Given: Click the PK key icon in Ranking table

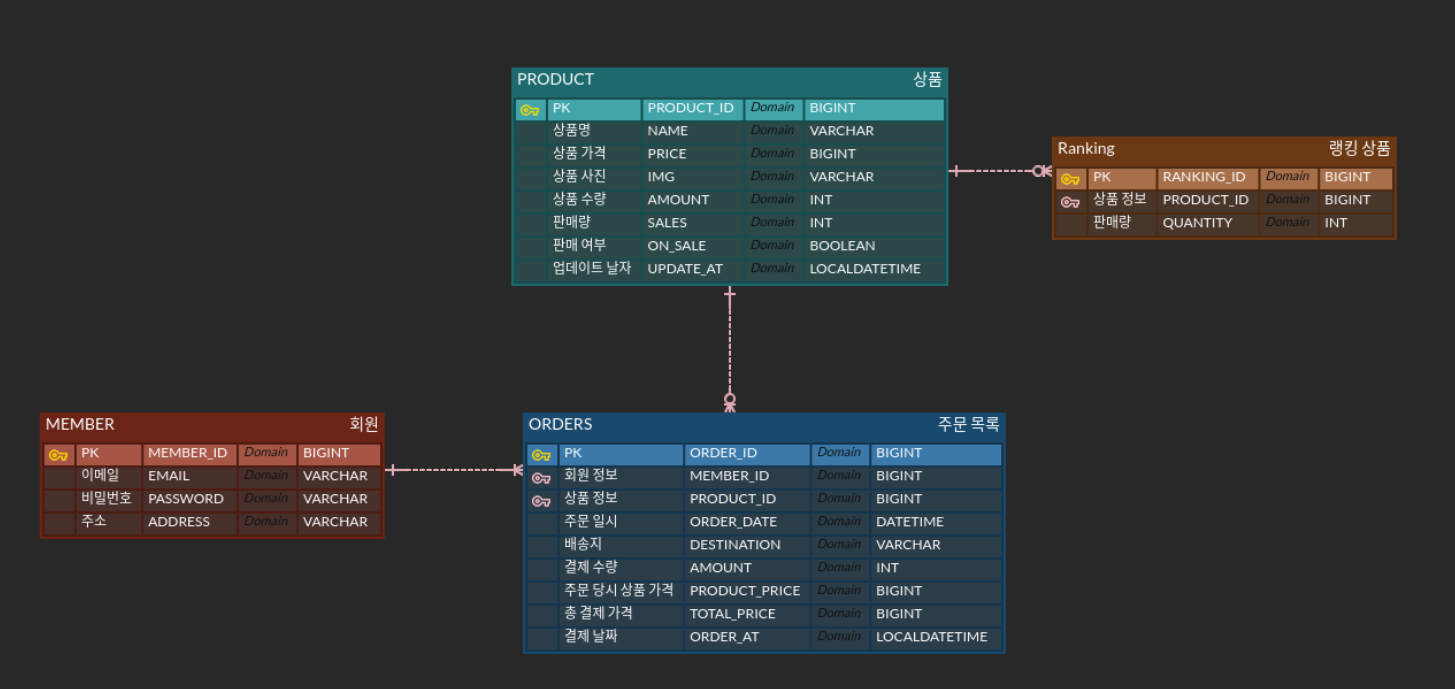Looking at the screenshot, I should 1069,177.
